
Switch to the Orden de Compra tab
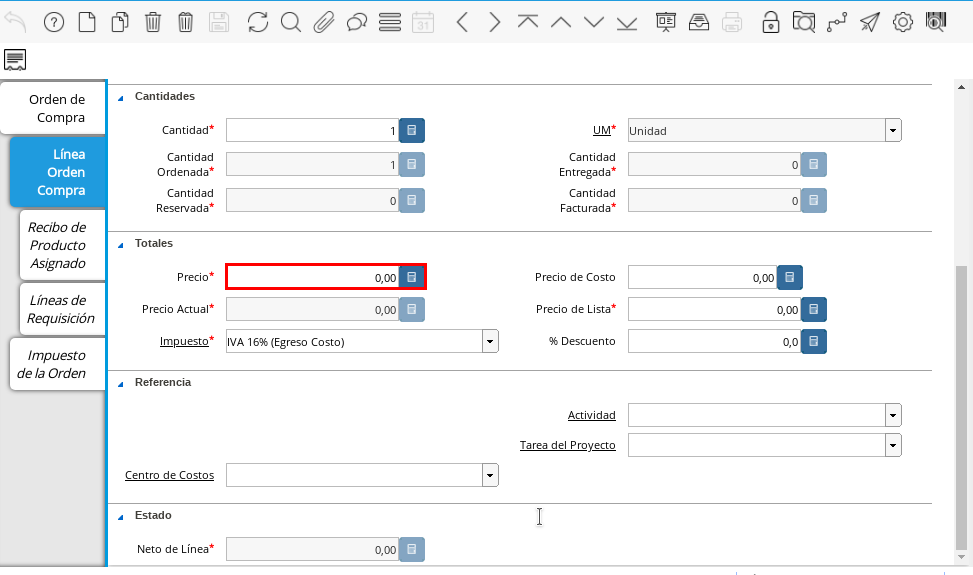[53, 108]
